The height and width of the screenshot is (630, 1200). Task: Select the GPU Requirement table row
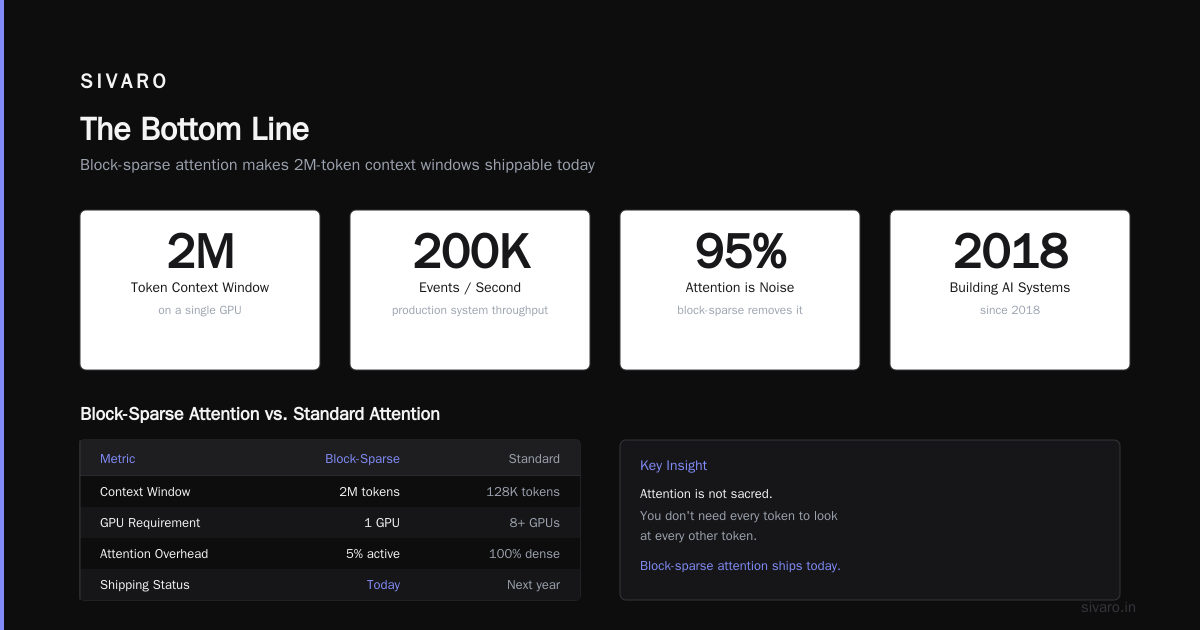click(x=330, y=523)
